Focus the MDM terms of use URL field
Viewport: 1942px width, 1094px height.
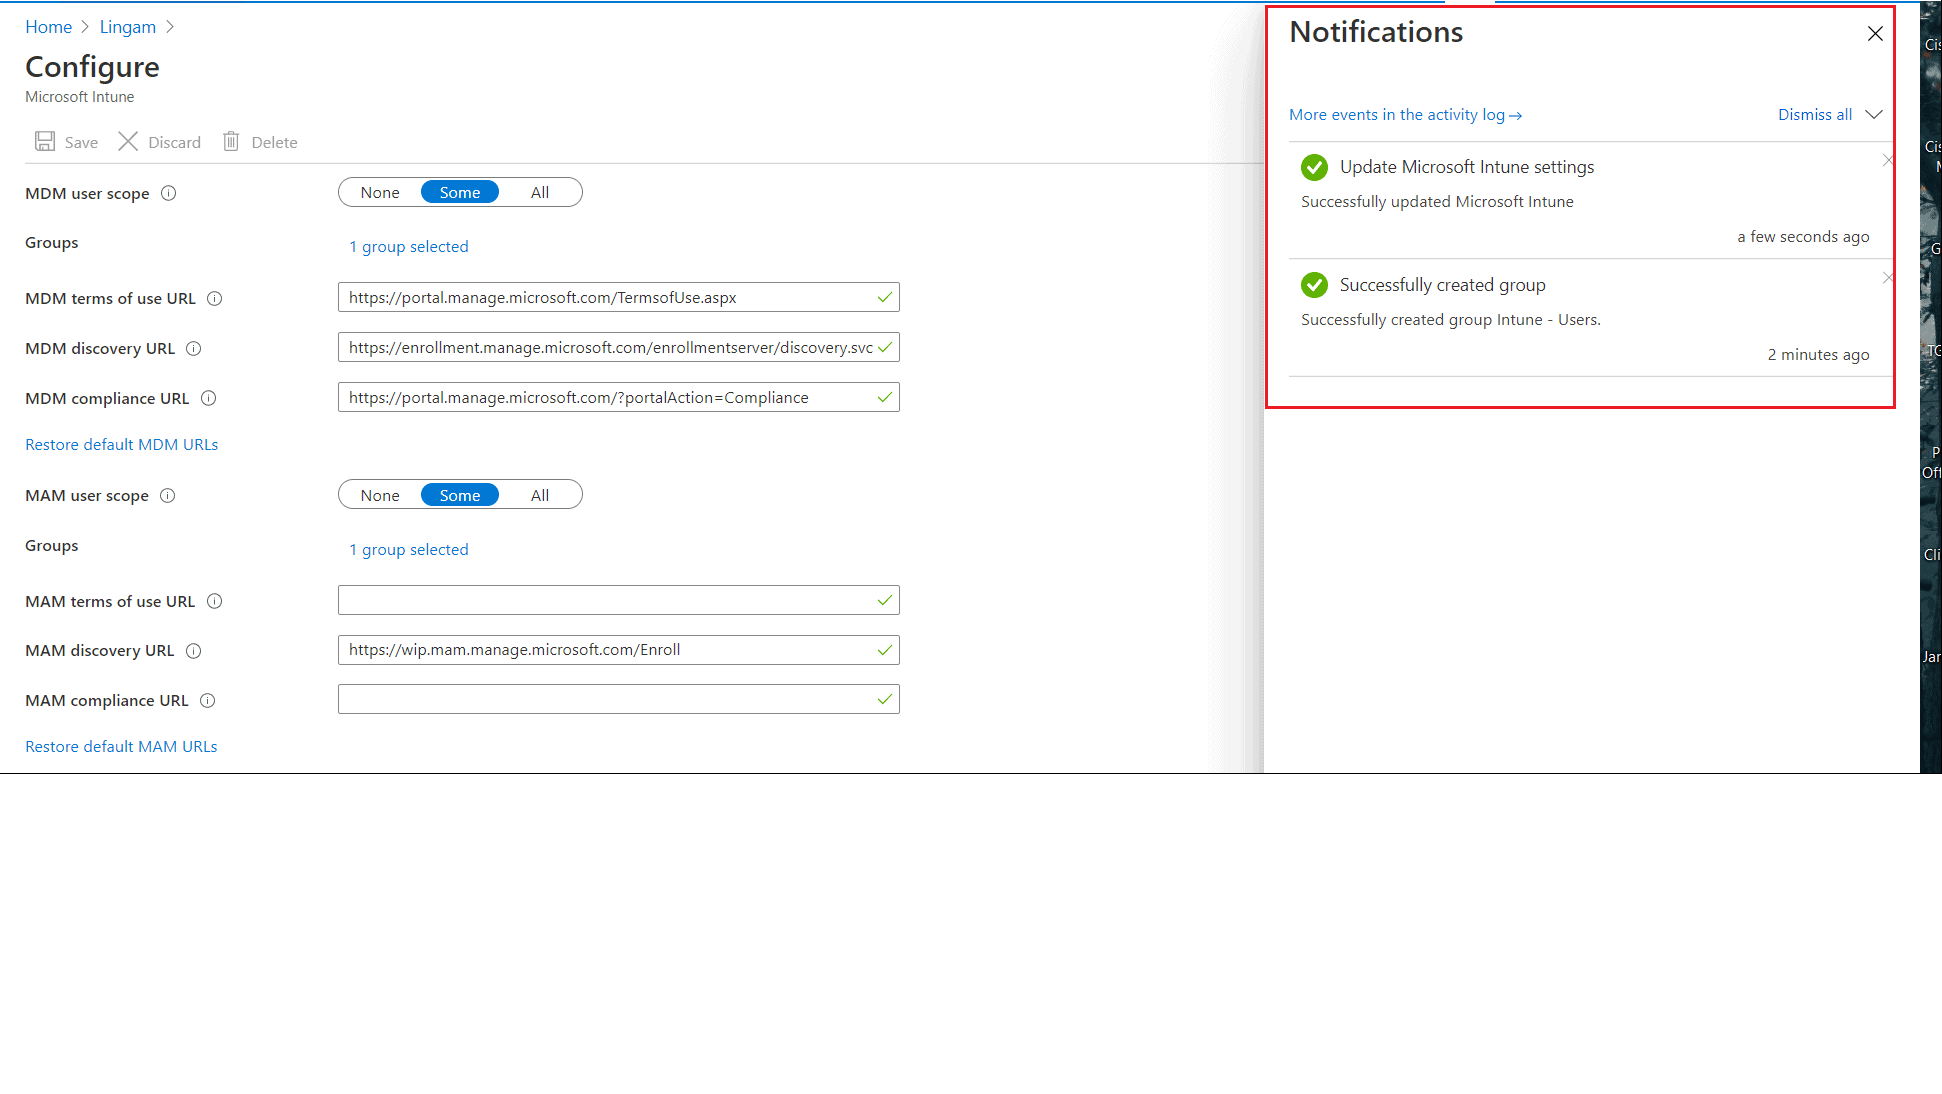coord(619,297)
